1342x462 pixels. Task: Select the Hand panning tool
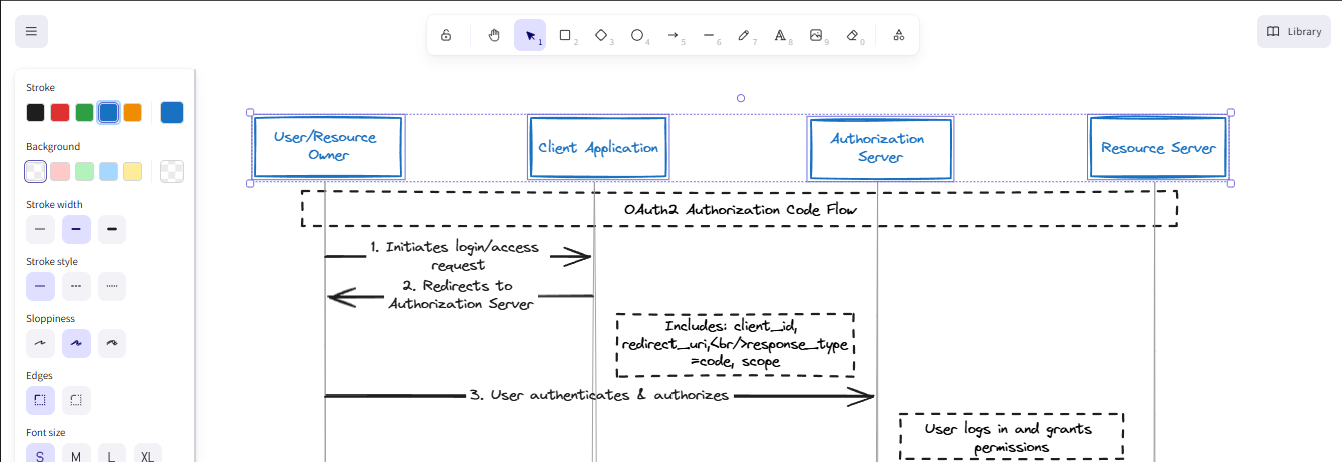tap(494, 35)
